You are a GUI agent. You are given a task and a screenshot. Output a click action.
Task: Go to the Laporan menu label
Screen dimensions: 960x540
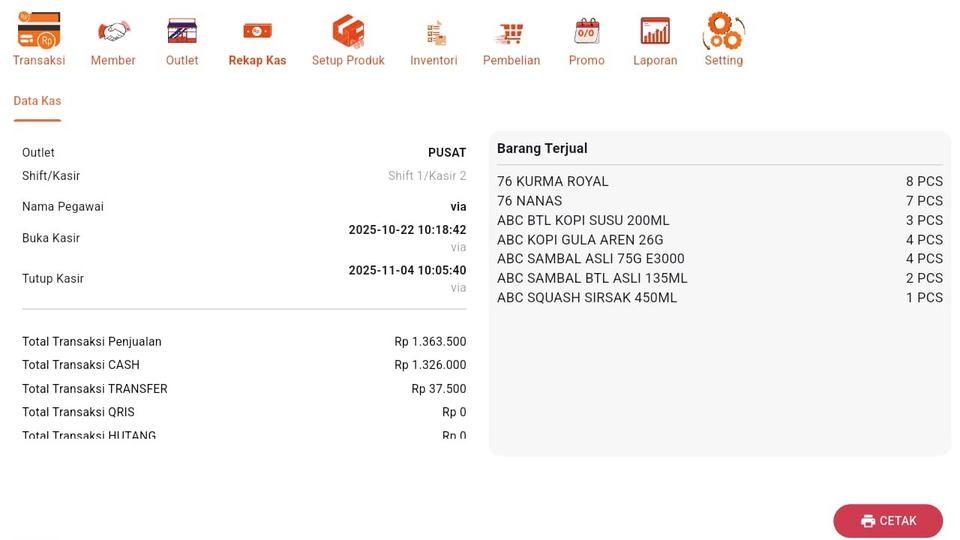(655, 60)
